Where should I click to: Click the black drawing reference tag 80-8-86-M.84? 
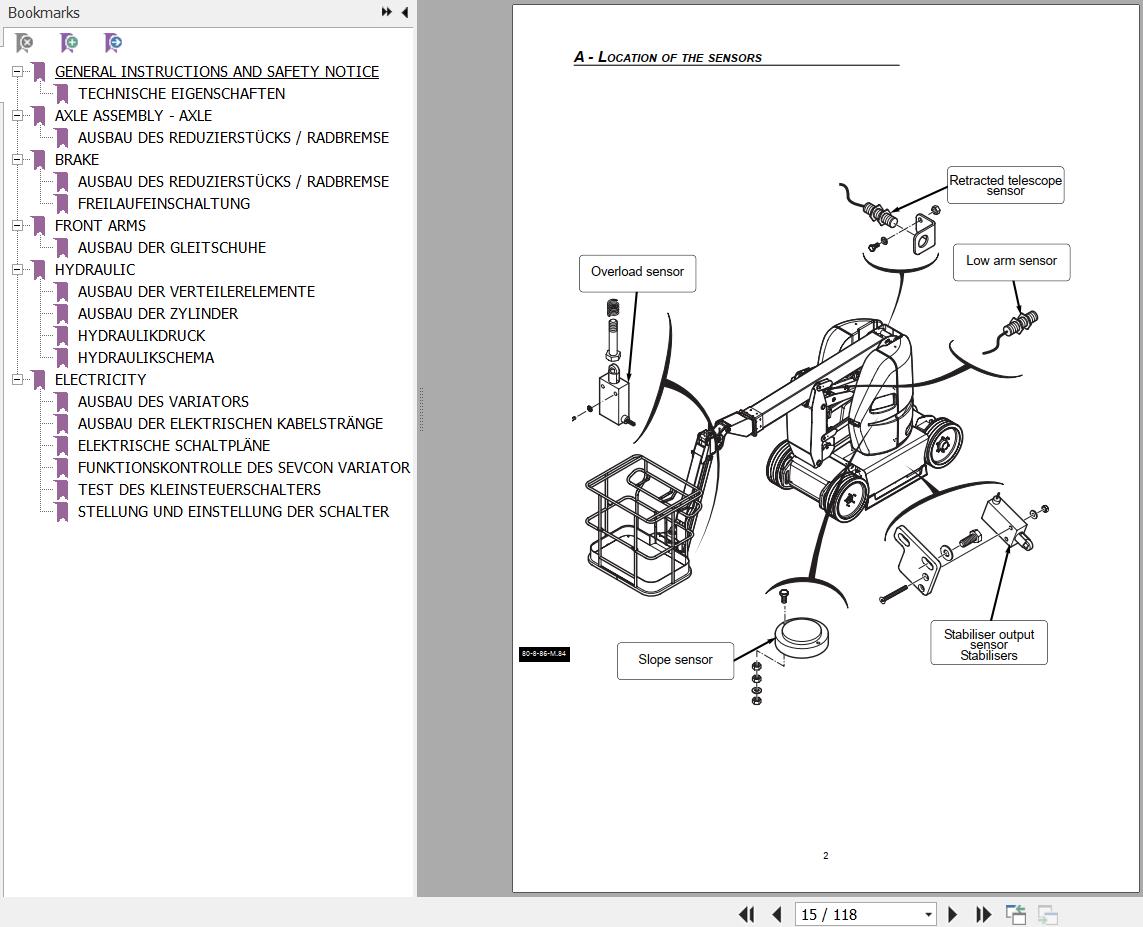click(x=544, y=654)
